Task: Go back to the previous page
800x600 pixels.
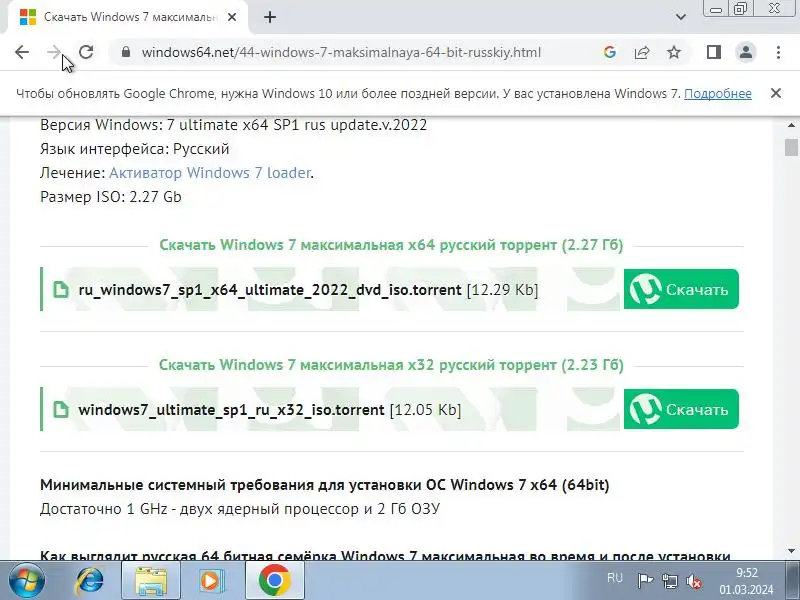Action: click(x=22, y=52)
